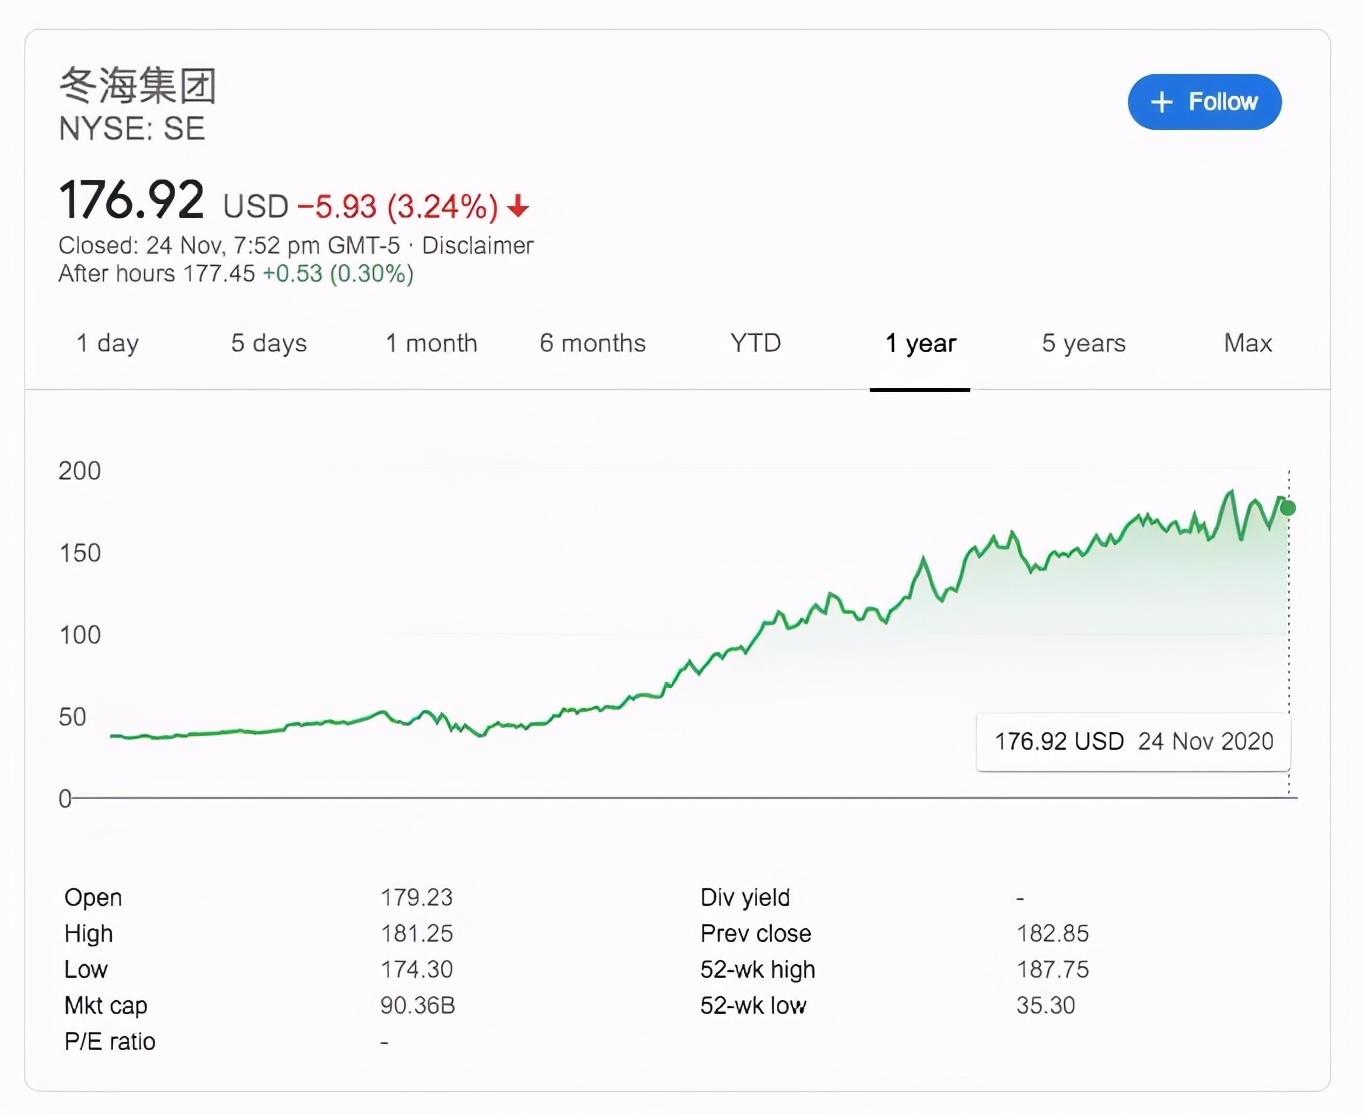The height and width of the screenshot is (1114, 1364).
Task: Click the plus icon in the Follow button
Action: (1161, 102)
